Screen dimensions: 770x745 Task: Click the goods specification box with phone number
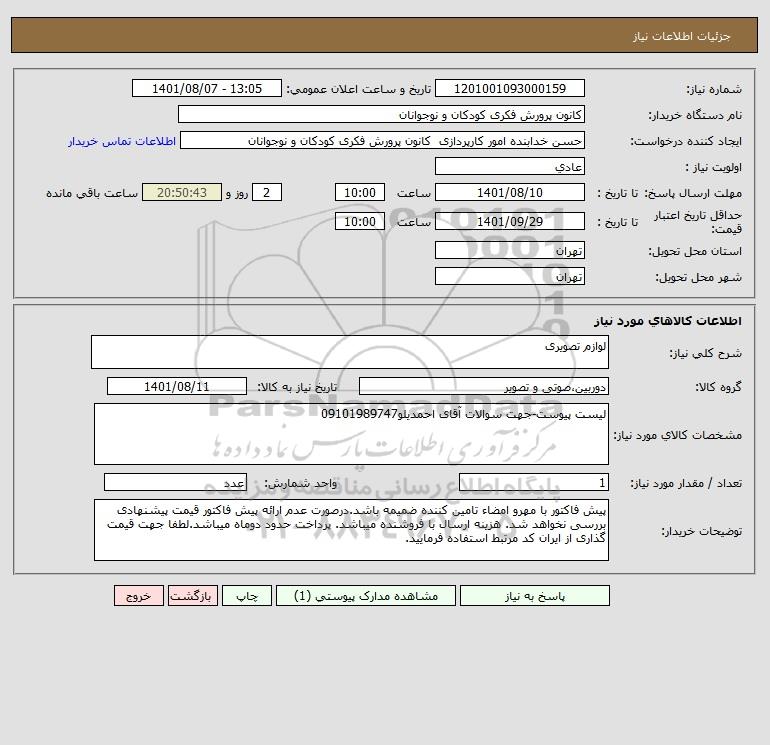tap(351, 434)
